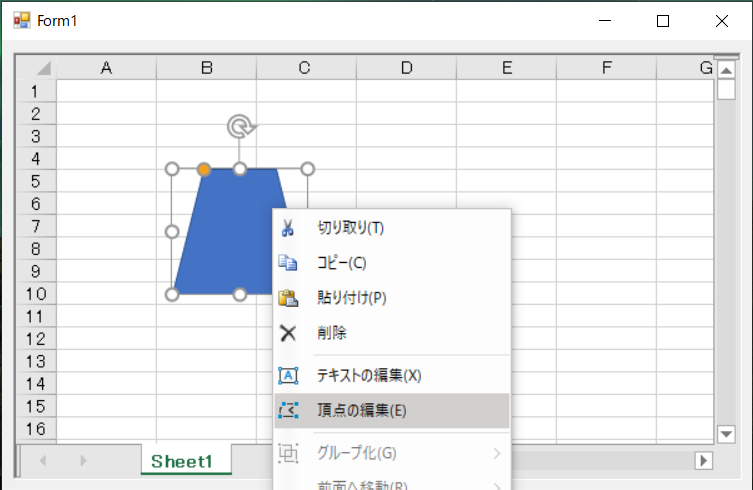Expand the グループ化(G) submenu arrow
753x490 pixels.
pyautogui.click(x=497, y=454)
